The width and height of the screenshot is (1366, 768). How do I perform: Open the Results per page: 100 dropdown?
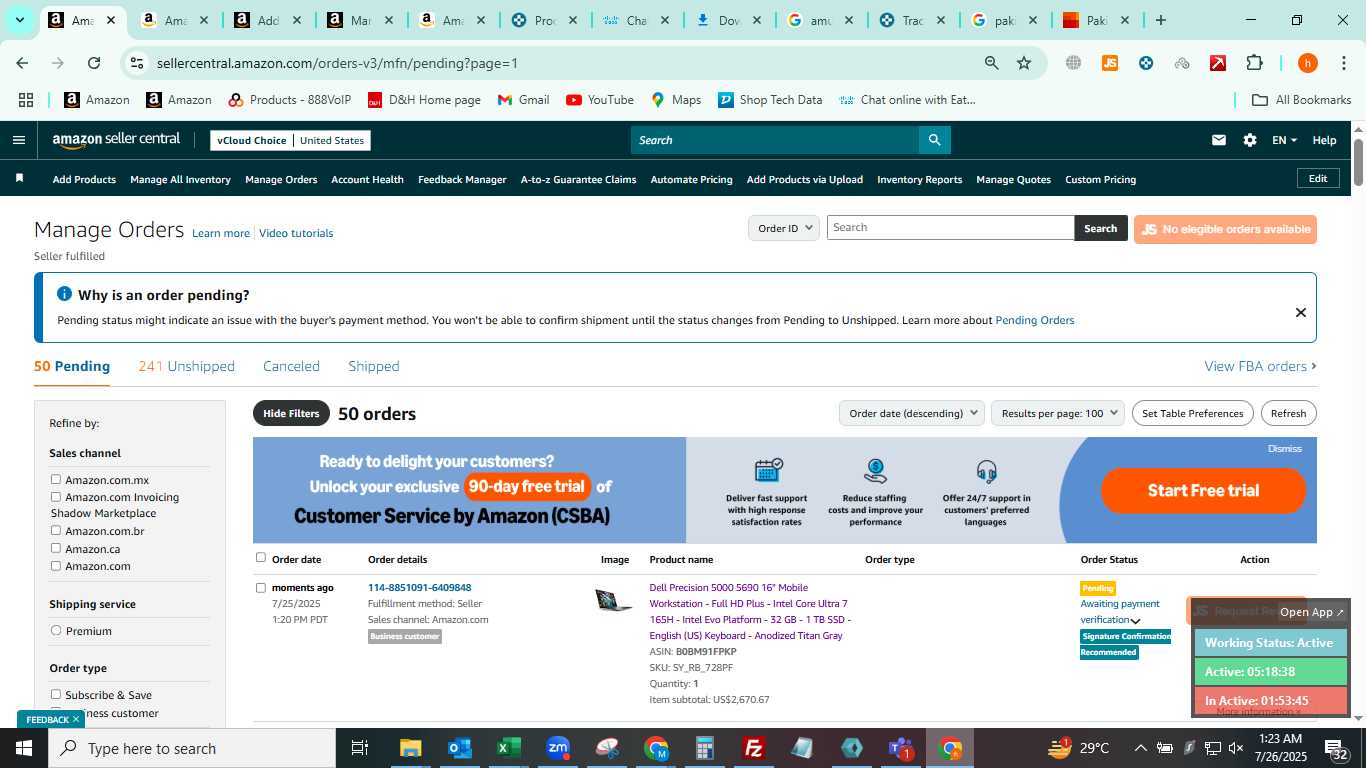click(x=1058, y=413)
